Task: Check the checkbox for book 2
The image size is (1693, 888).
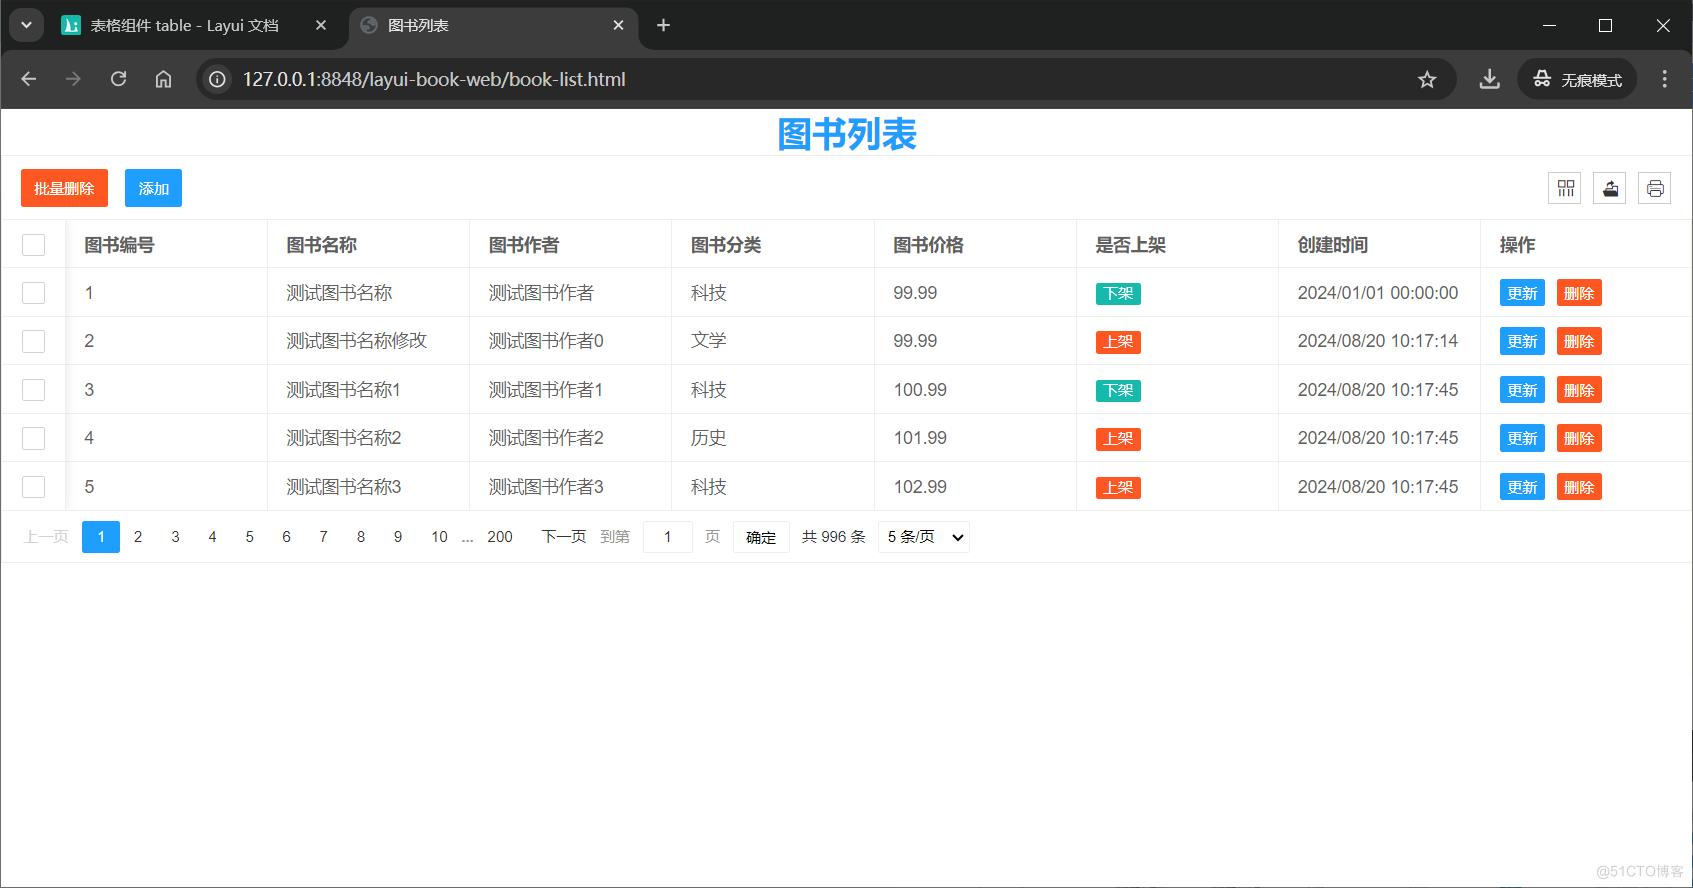Action: point(33,341)
